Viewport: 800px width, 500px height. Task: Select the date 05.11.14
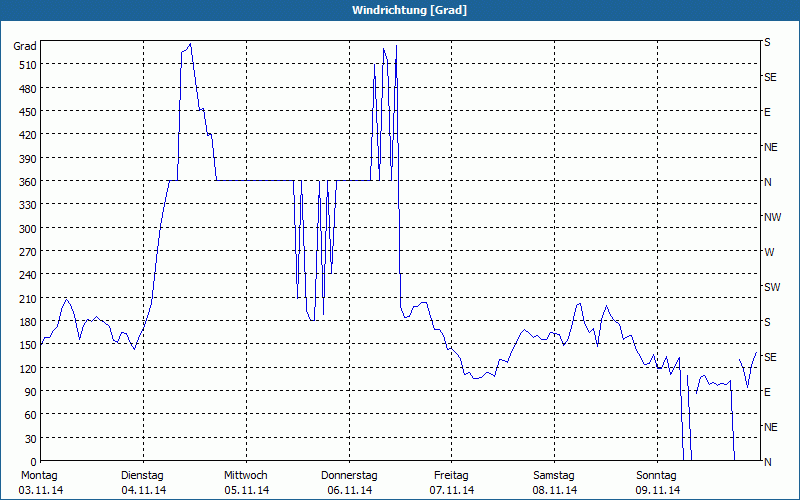point(246,490)
